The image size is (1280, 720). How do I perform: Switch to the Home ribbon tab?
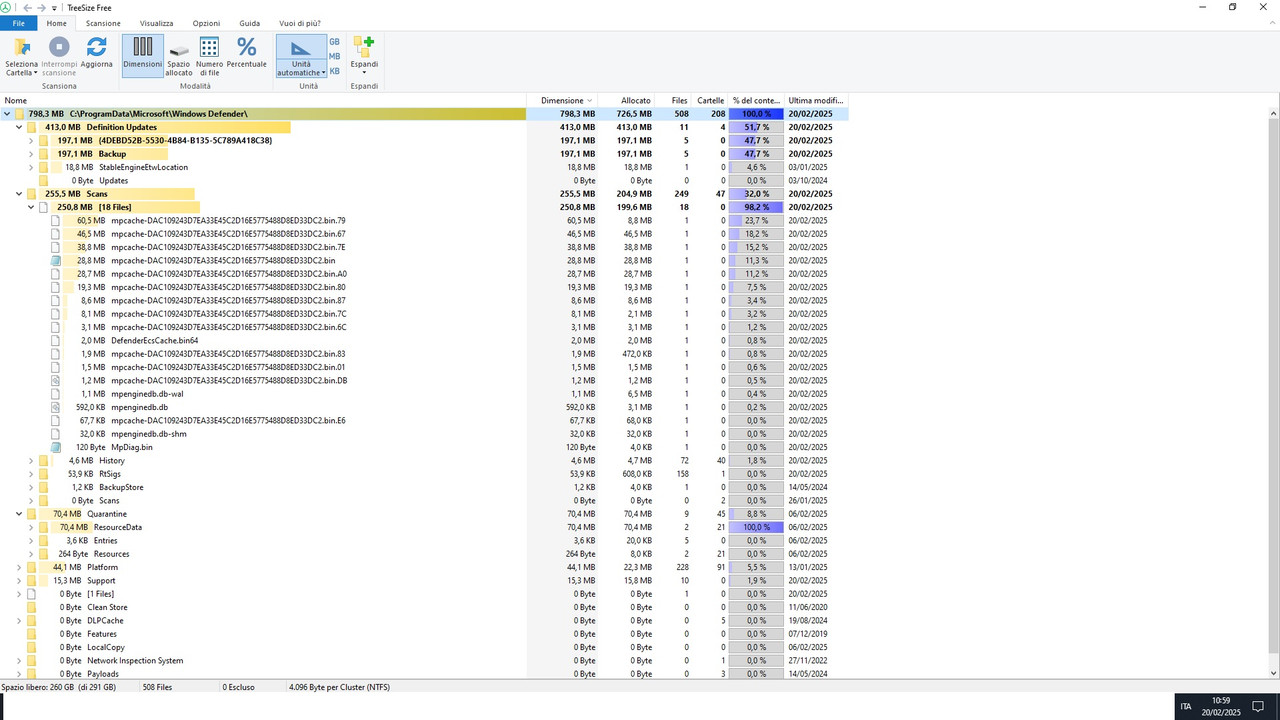click(x=57, y=23)
